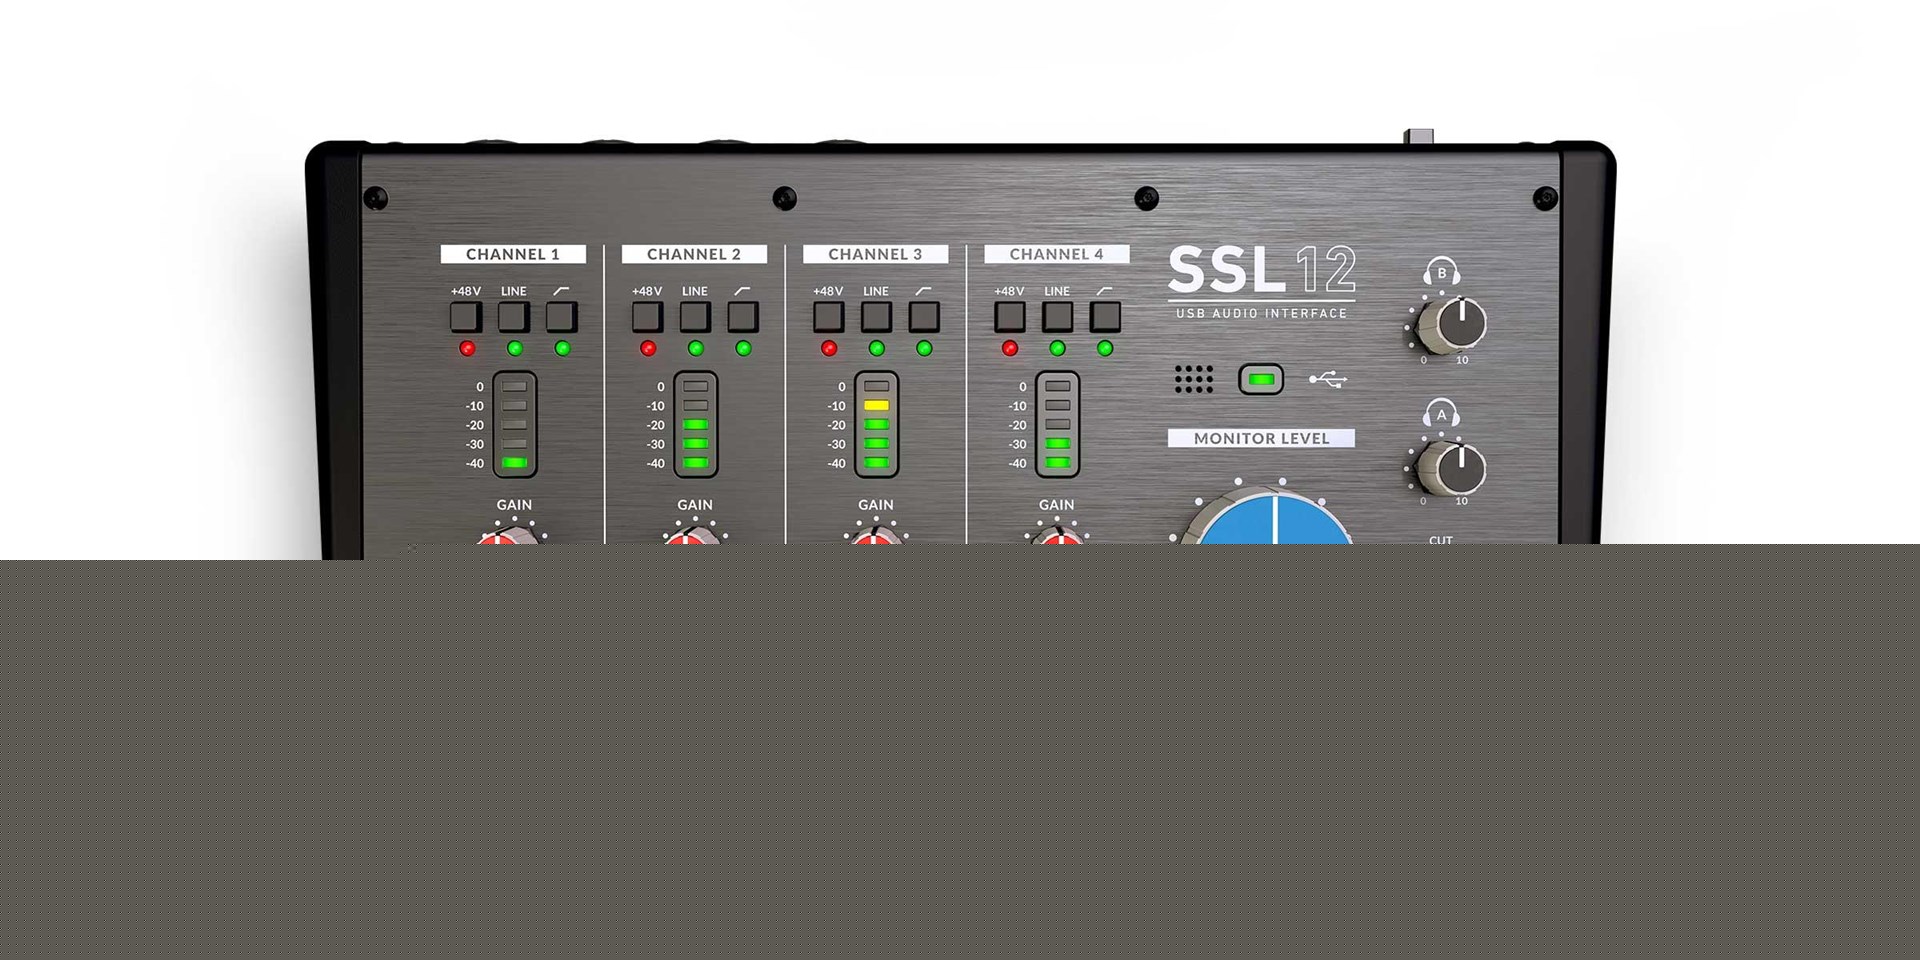The height and width of the screenshot is (960, 1920).
Task: Click the LINE label on Channel 3
Action: [876, 291]
